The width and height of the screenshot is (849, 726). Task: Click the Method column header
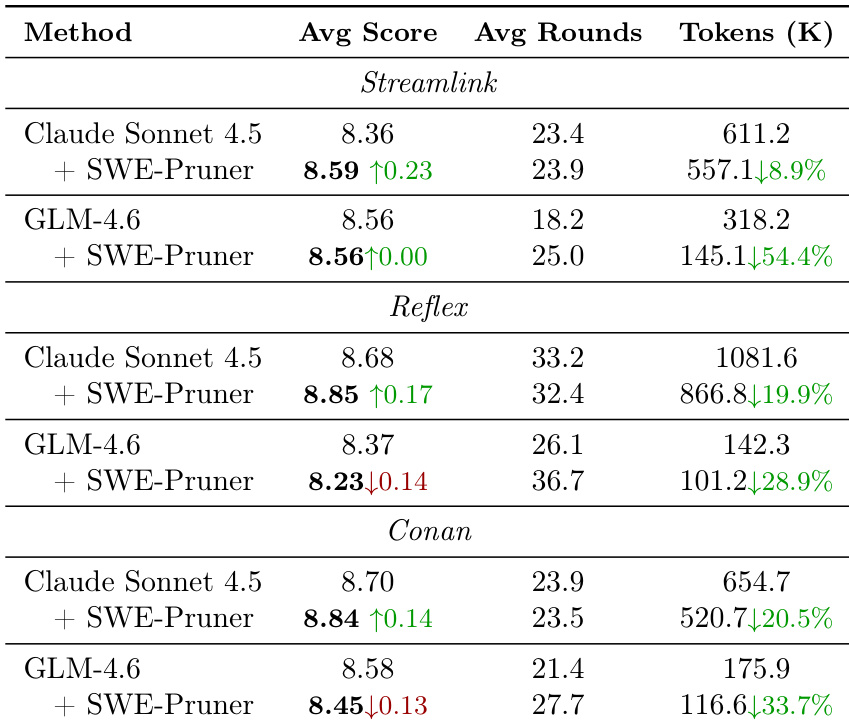(x=78, y=32)
